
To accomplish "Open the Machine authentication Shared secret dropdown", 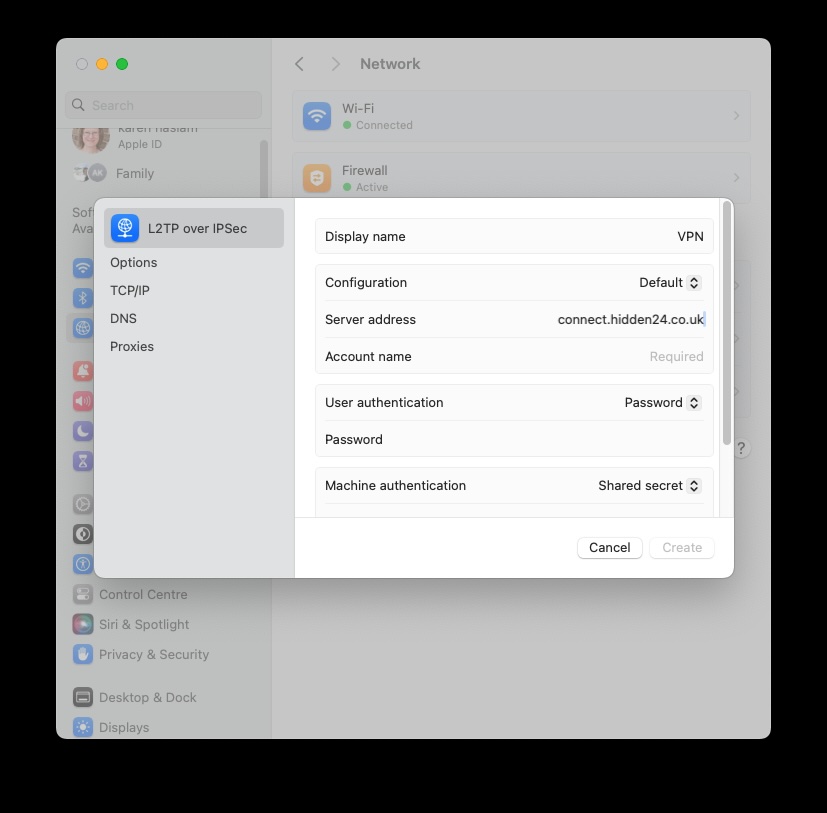I will [649, 485].
